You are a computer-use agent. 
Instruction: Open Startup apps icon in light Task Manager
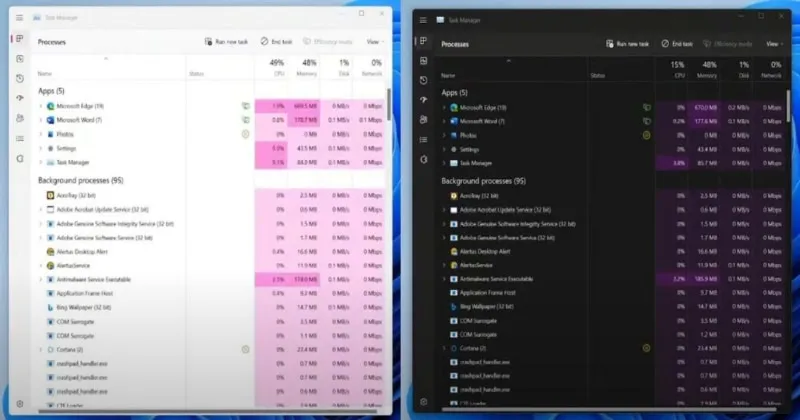click(20, 99)
